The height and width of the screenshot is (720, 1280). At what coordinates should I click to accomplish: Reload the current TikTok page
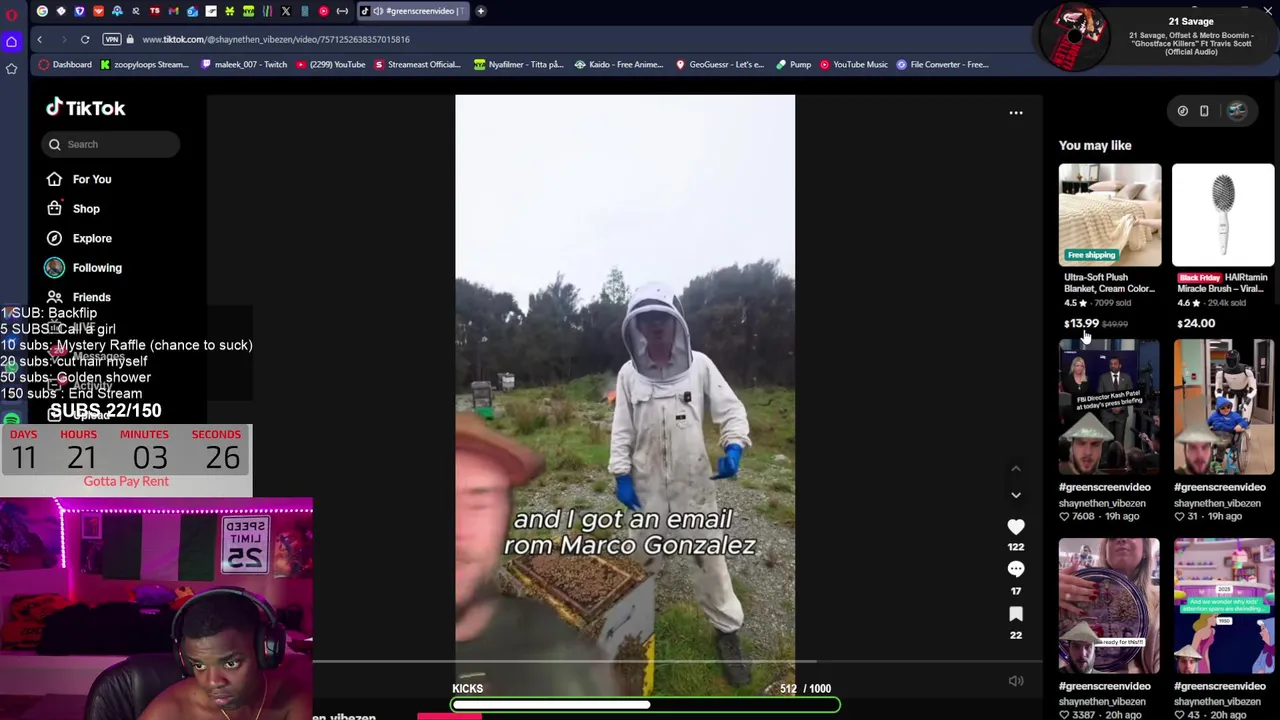tap(85, 39)
